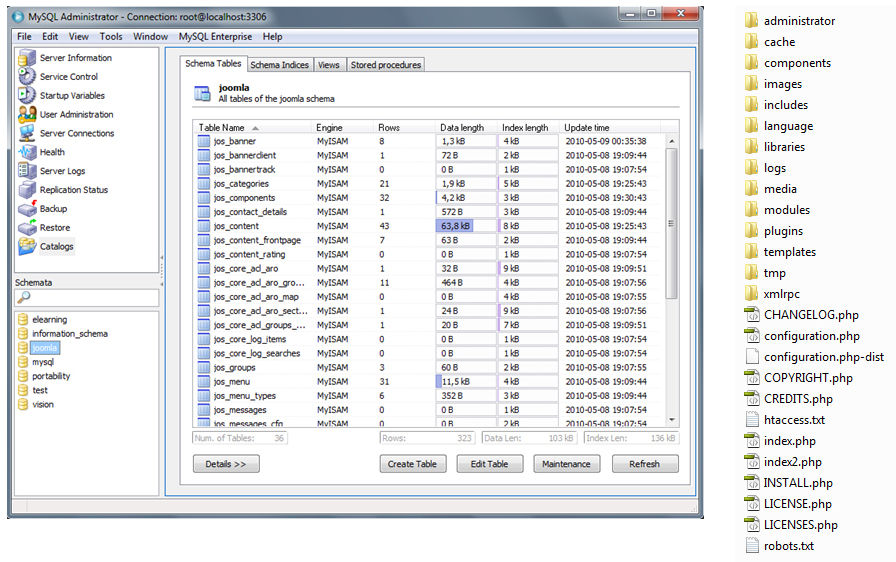Click the configuration.php file icon

(x=751, y=336)
